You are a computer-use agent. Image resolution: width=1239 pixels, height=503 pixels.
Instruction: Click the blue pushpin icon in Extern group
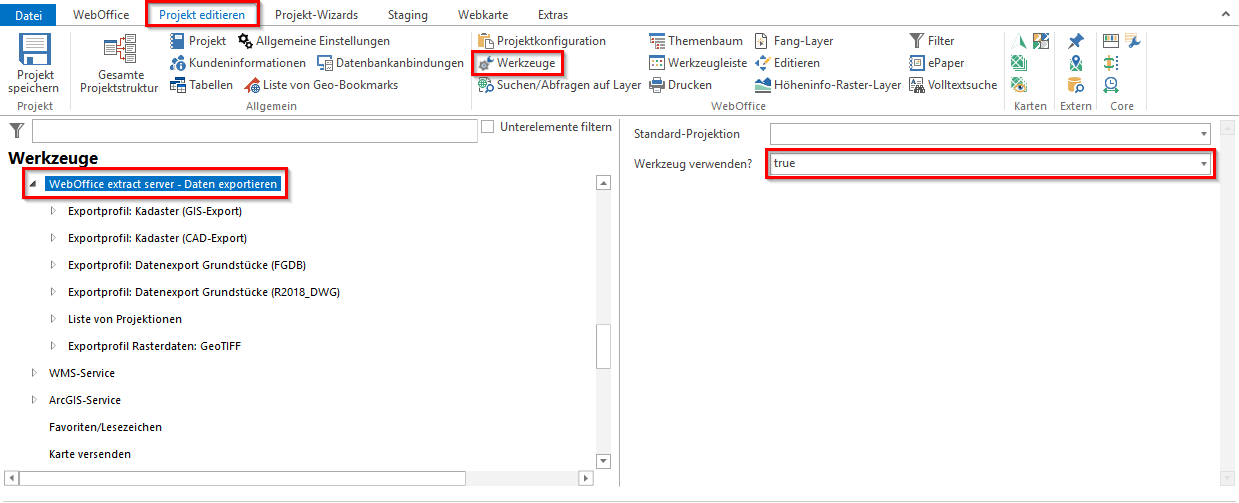(1076, 41)
